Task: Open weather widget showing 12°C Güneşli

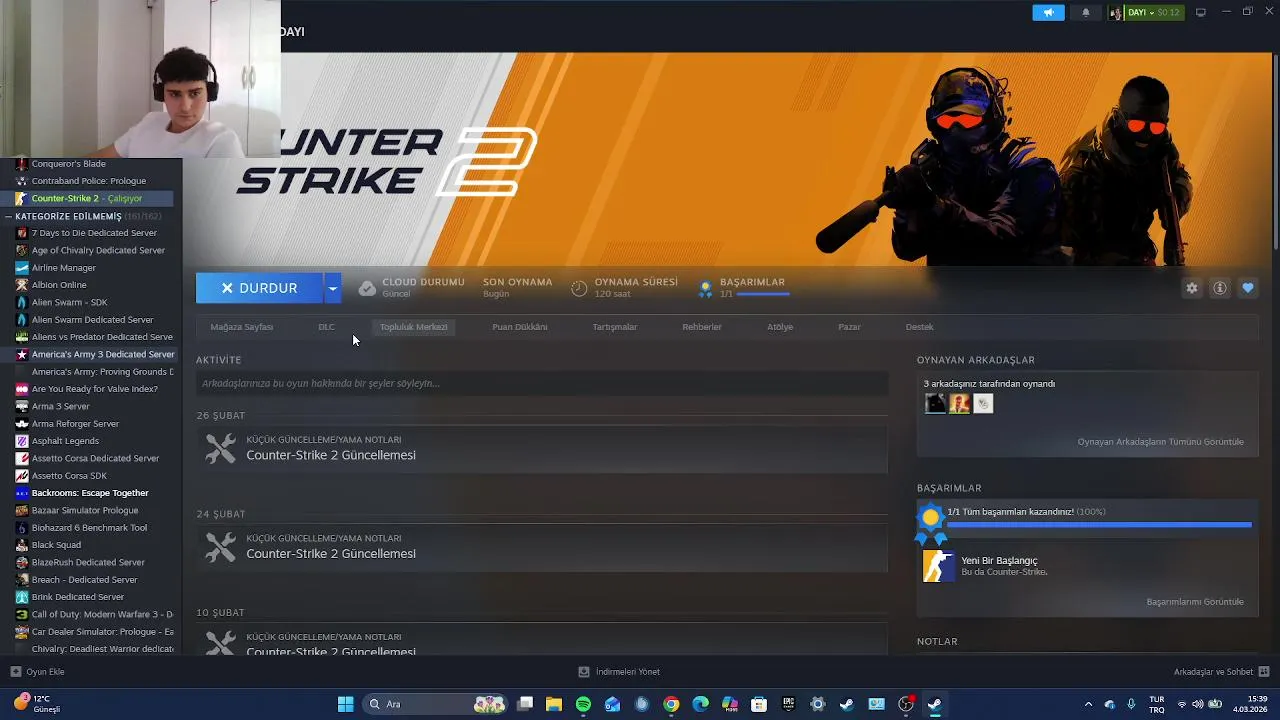Action: click(38, 704)
